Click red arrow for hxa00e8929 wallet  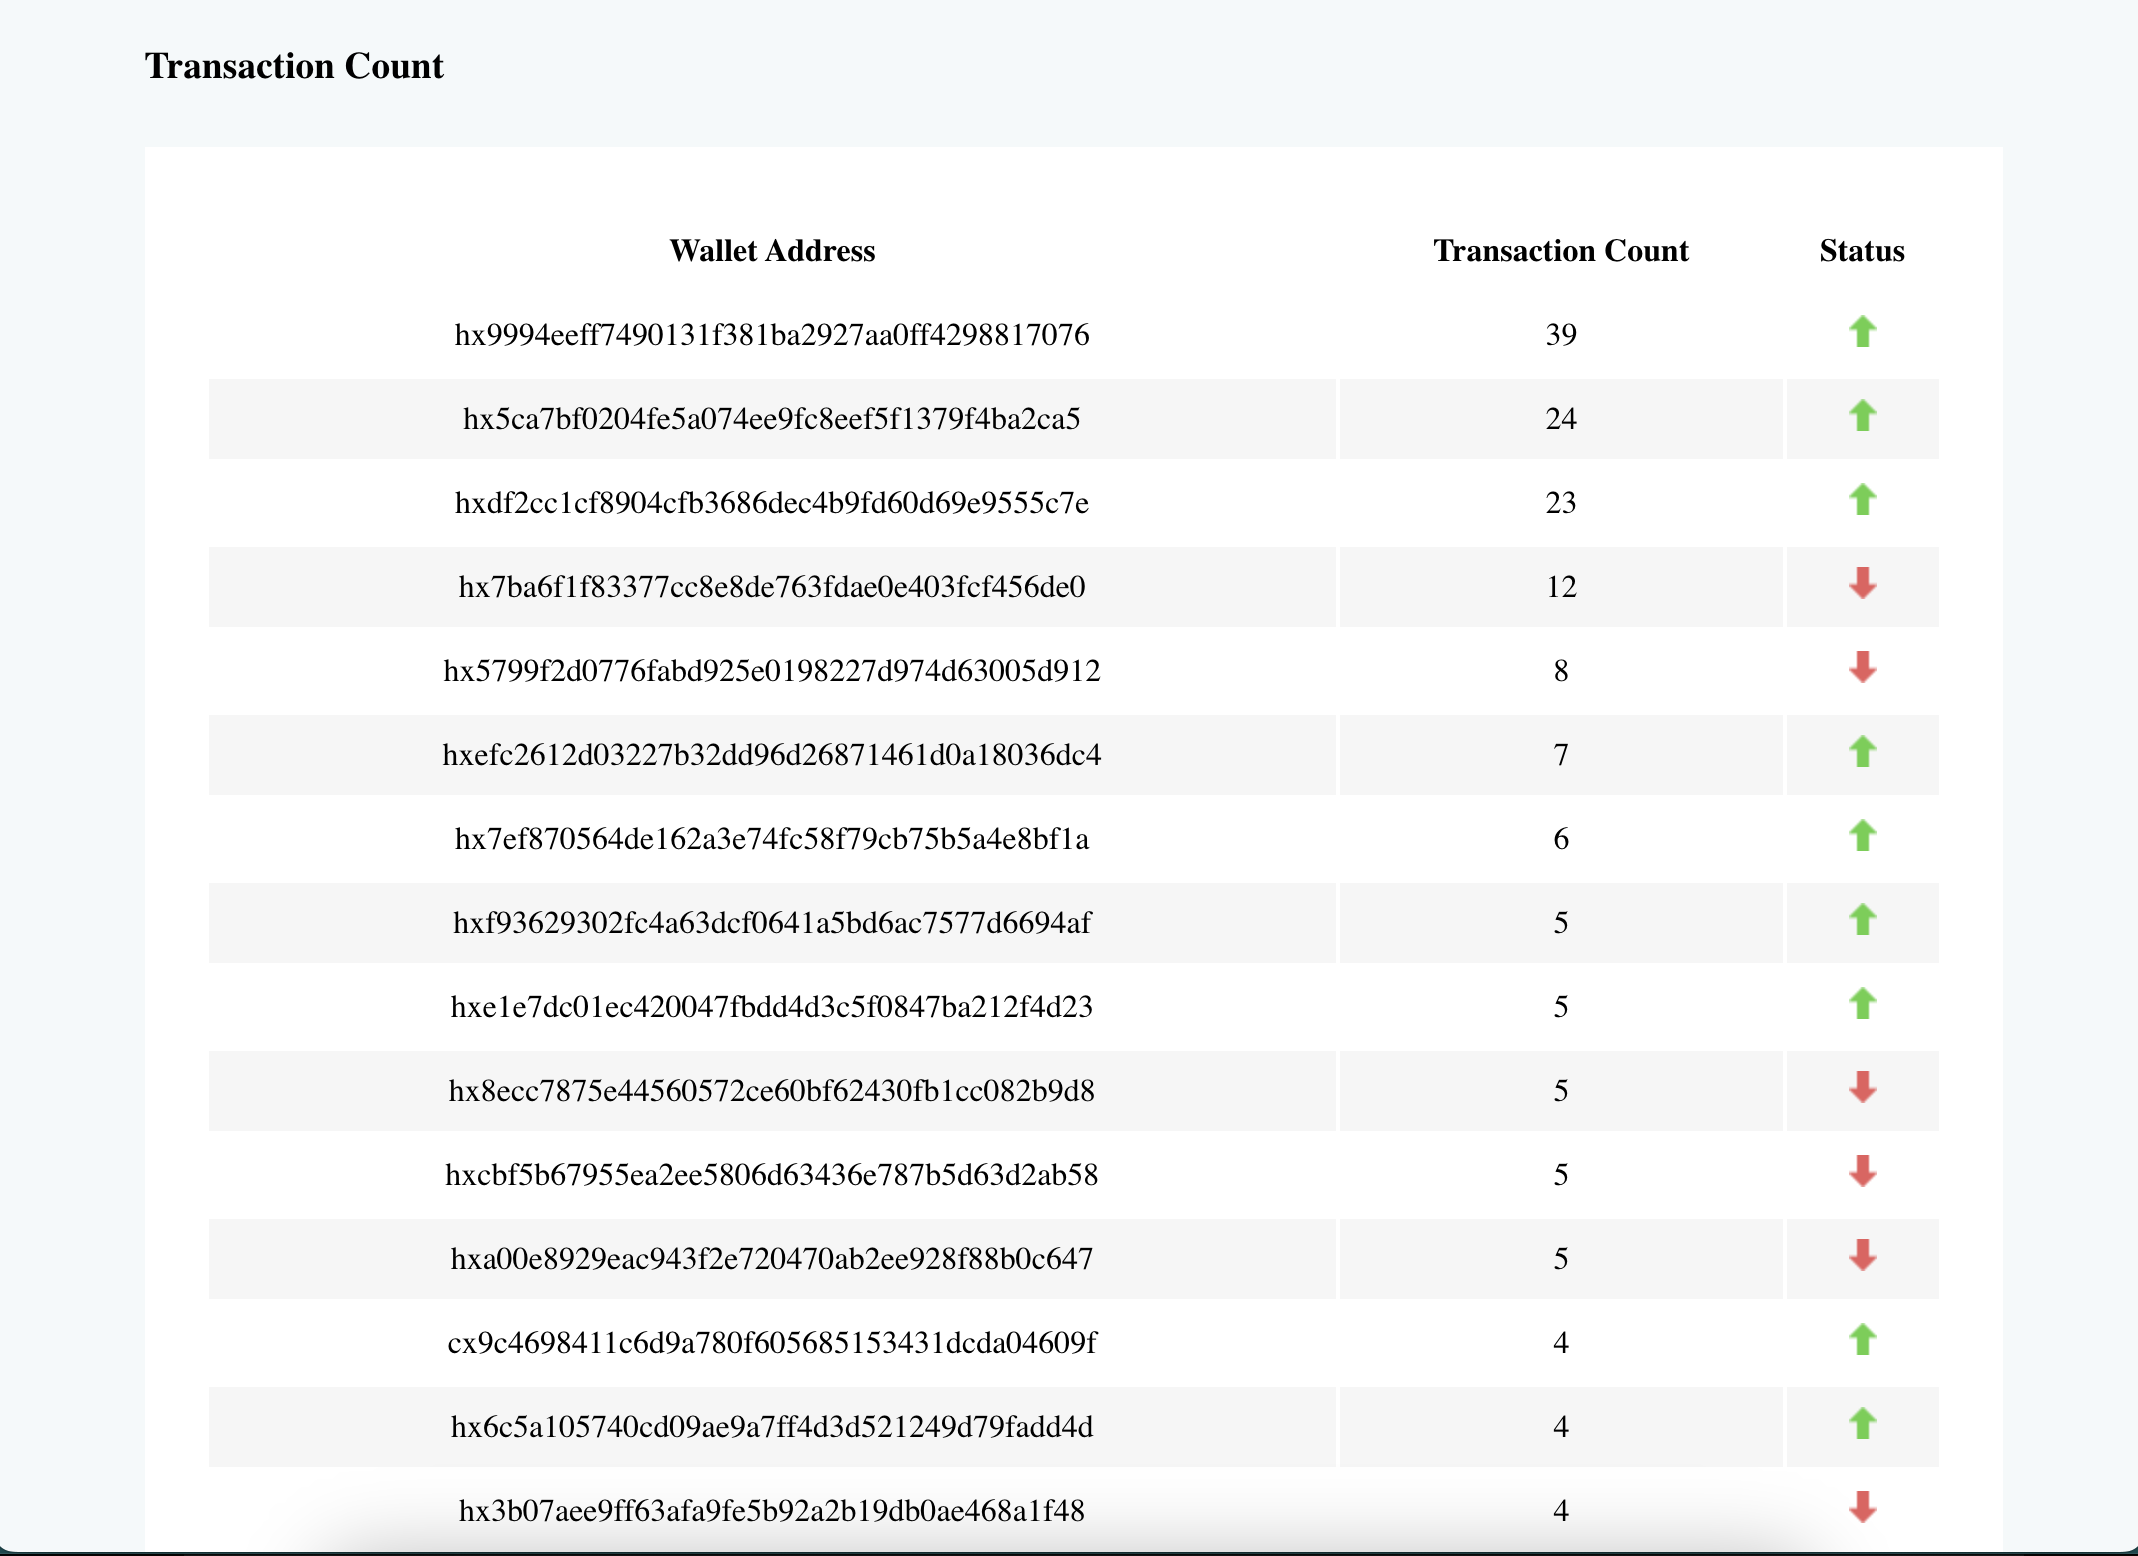1861,1256
